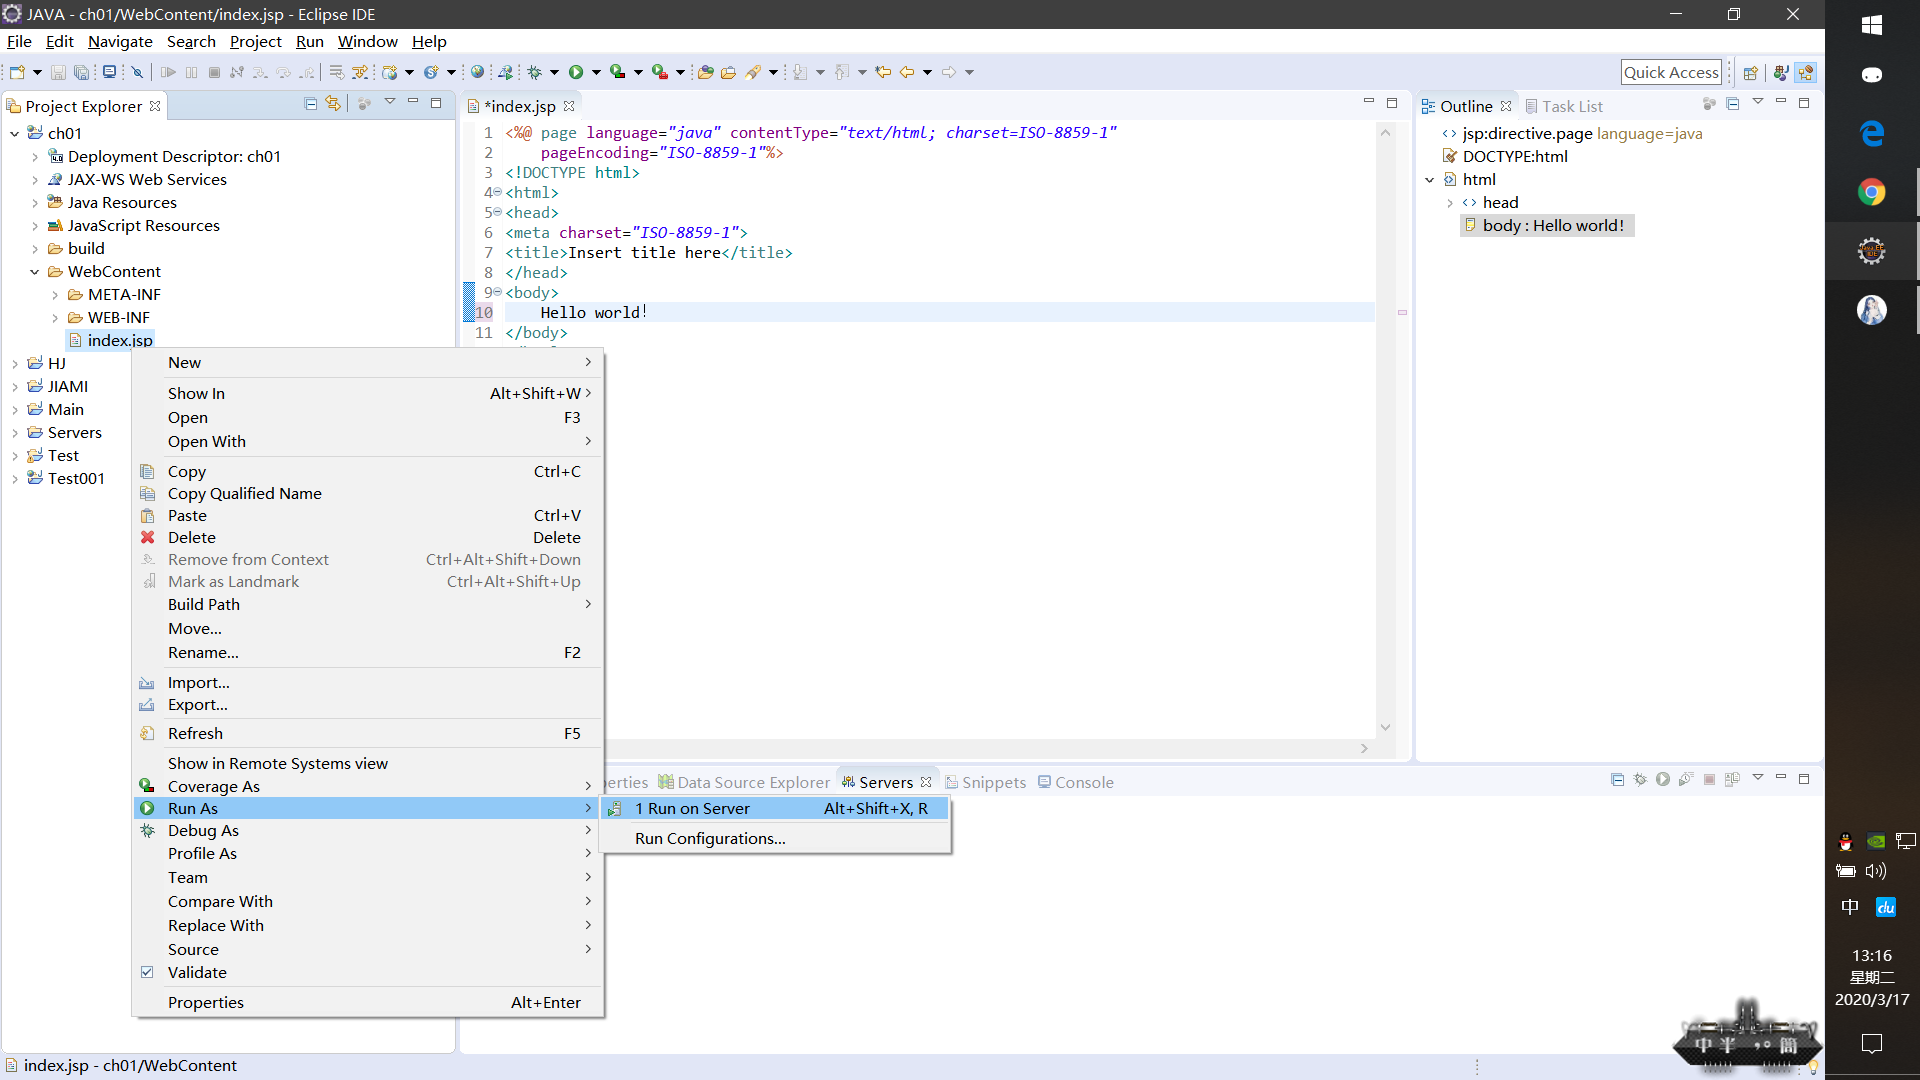This screenshot has height=1080, width=1920.
Task: Click the Debug bug toolbar icon
Action: pos(535,72)
